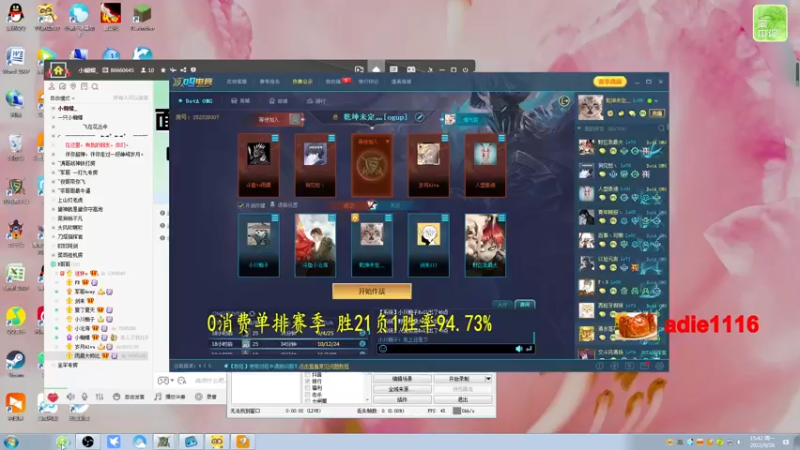Click the speaker icon in room chat box
This screenshot has width=800, height=450.
[519, 349]
